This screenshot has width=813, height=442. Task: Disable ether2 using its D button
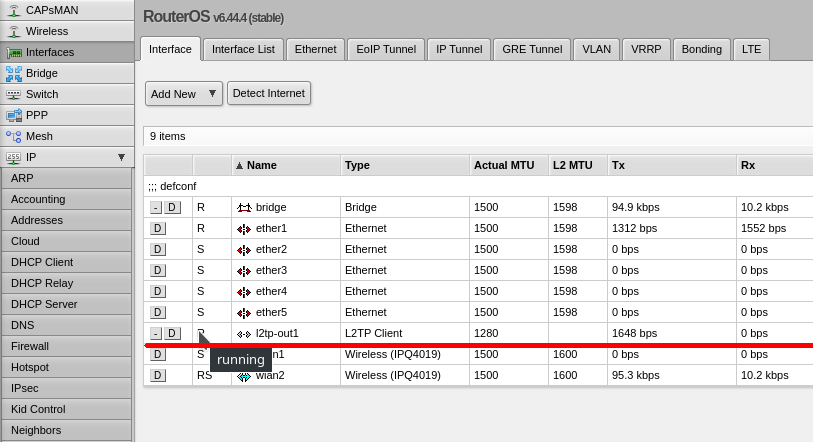tap(158, 250)
